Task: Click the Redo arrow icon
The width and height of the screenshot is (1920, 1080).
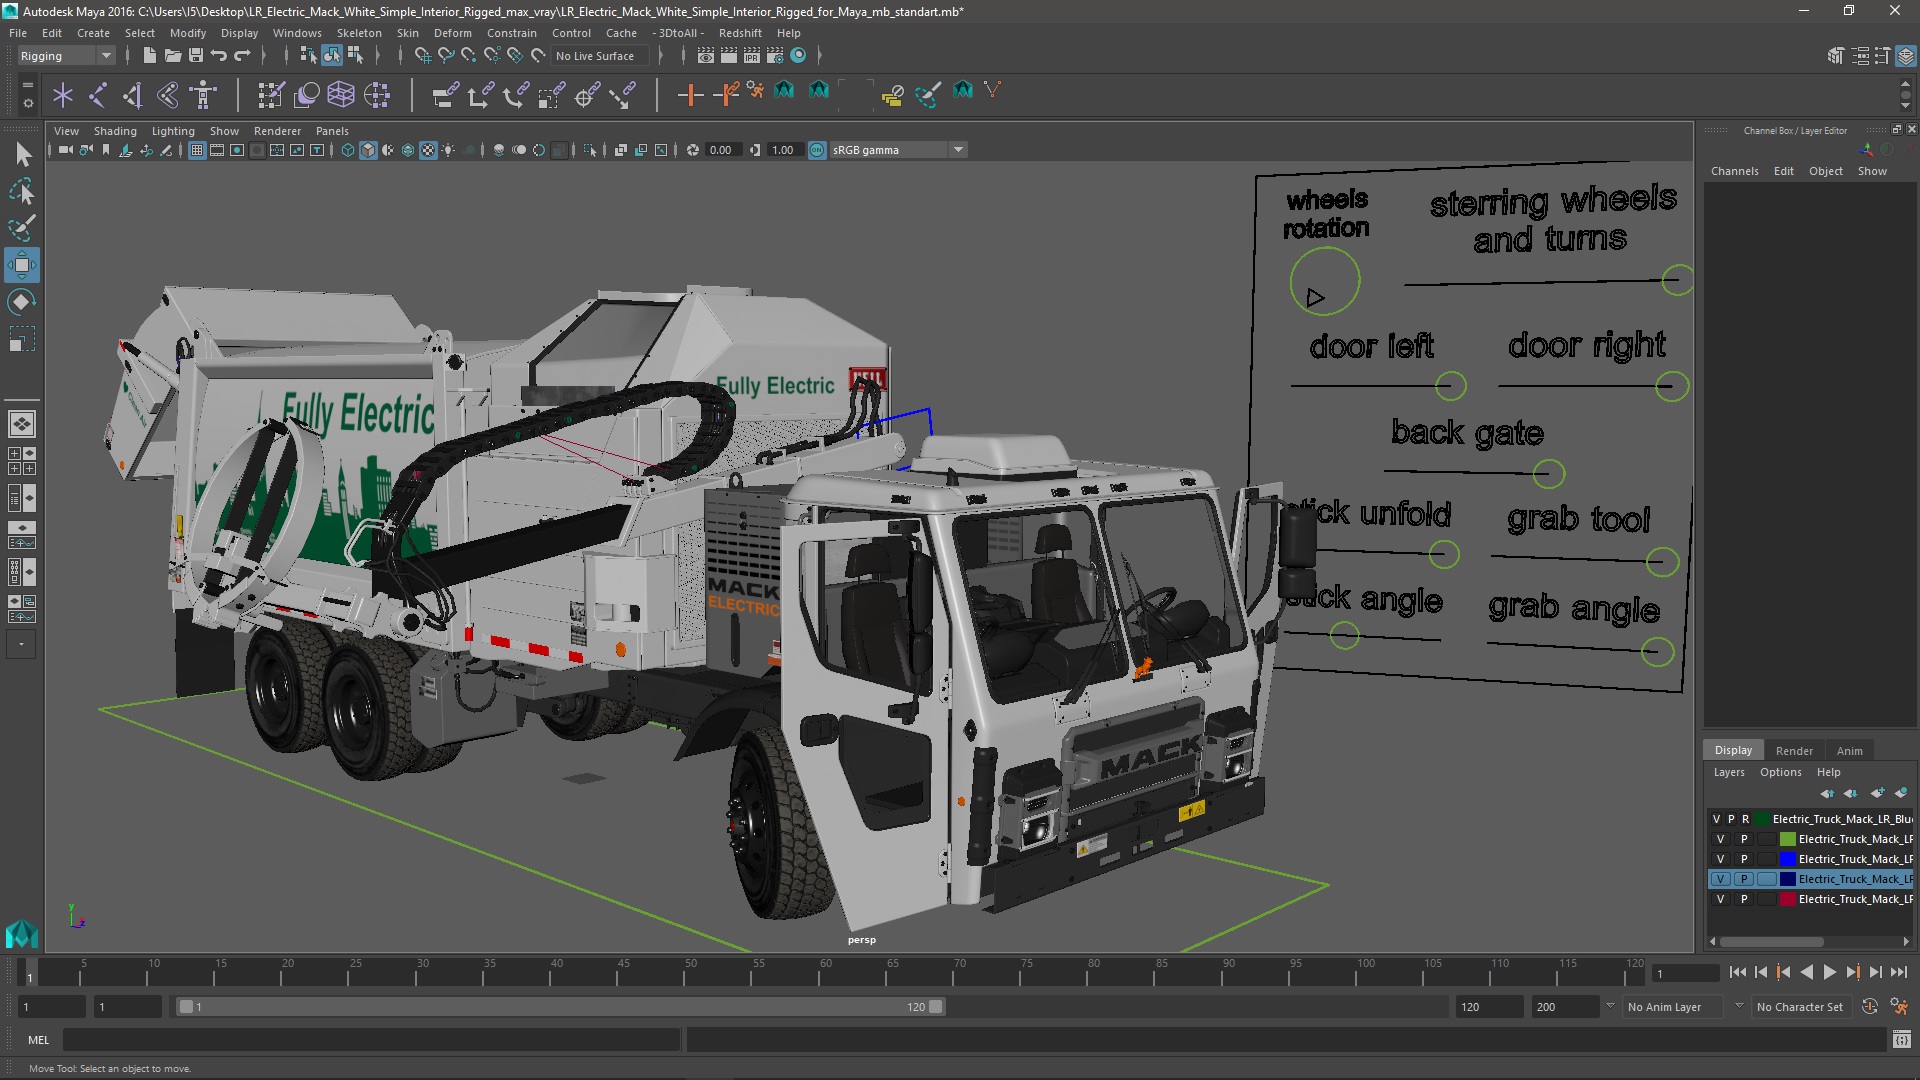Action: 242,56
